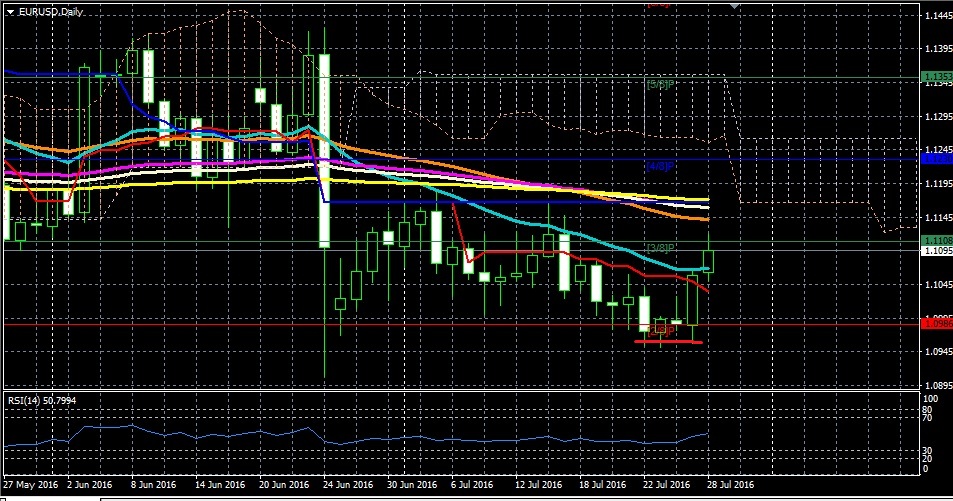Click the 1.1445 price on the scale
This screenshot has height=501, width=953.
[x=937, y=17]
